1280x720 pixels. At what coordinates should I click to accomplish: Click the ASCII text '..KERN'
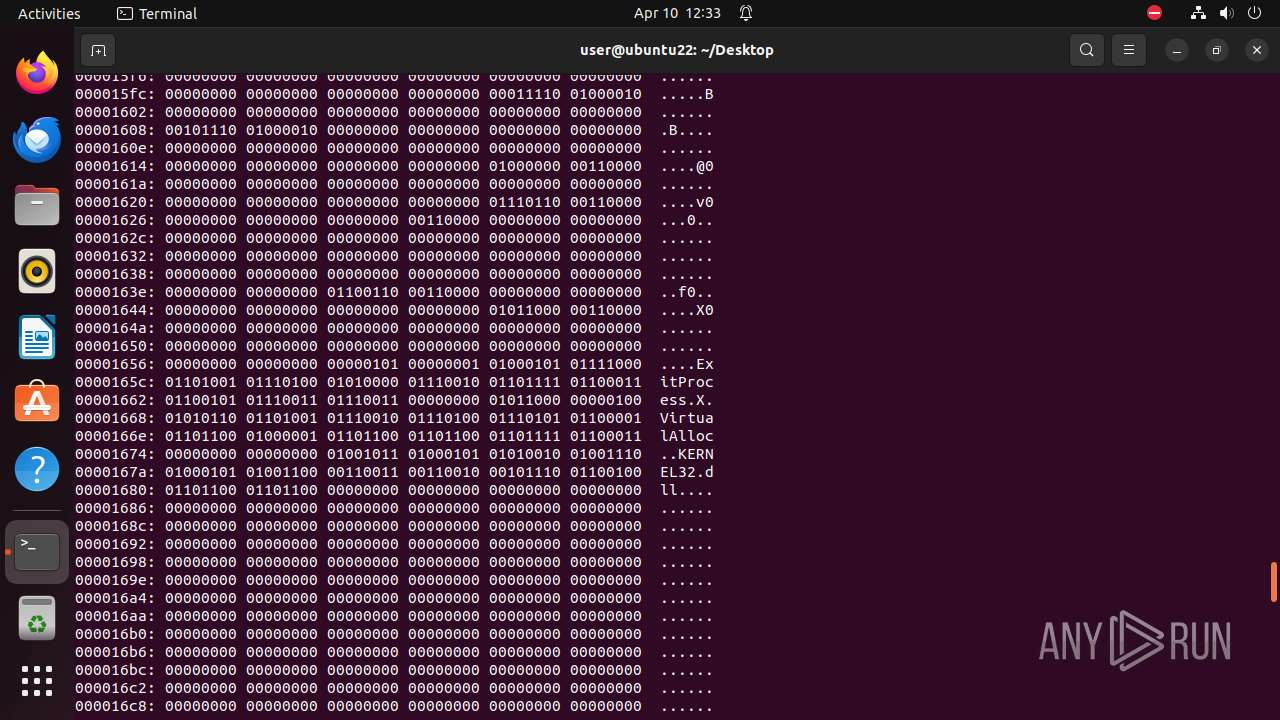pyautogui.click(x=686, y=454)
